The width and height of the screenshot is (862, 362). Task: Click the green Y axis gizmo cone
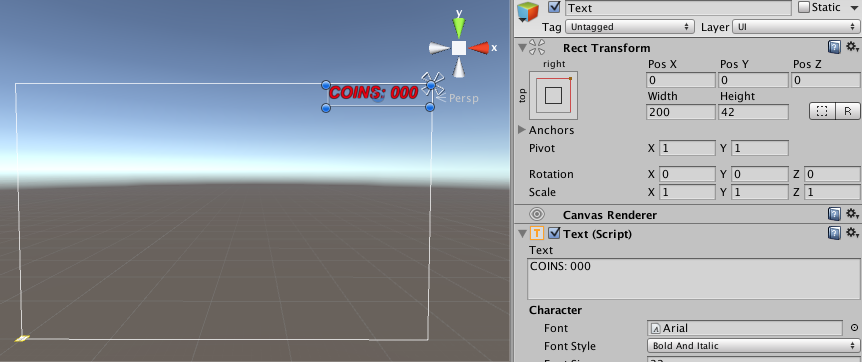(x=458, y=28)
